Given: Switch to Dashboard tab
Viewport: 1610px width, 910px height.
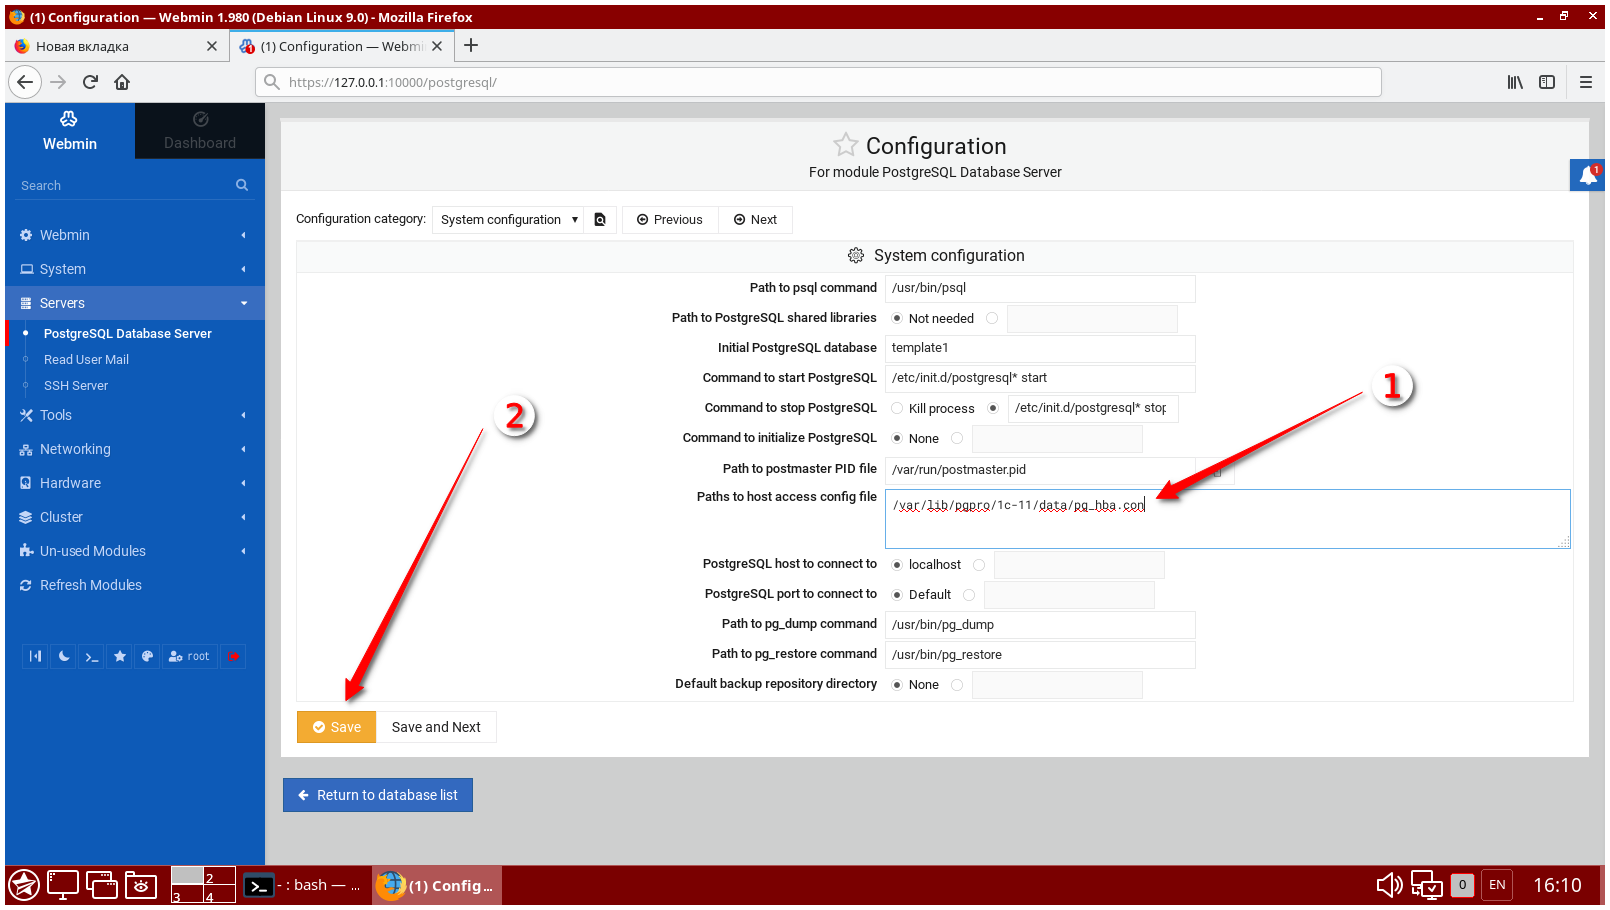Looking at the screenshot, I should (200, 131).
